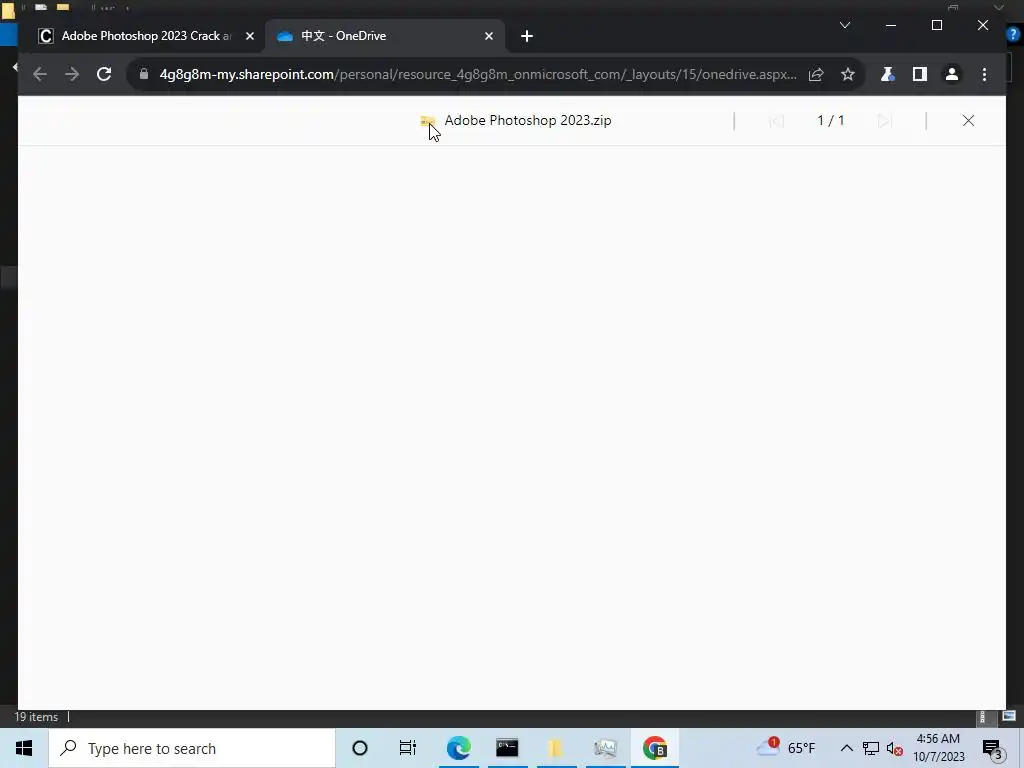Go to next file in viewer

(x=885, y=121)
